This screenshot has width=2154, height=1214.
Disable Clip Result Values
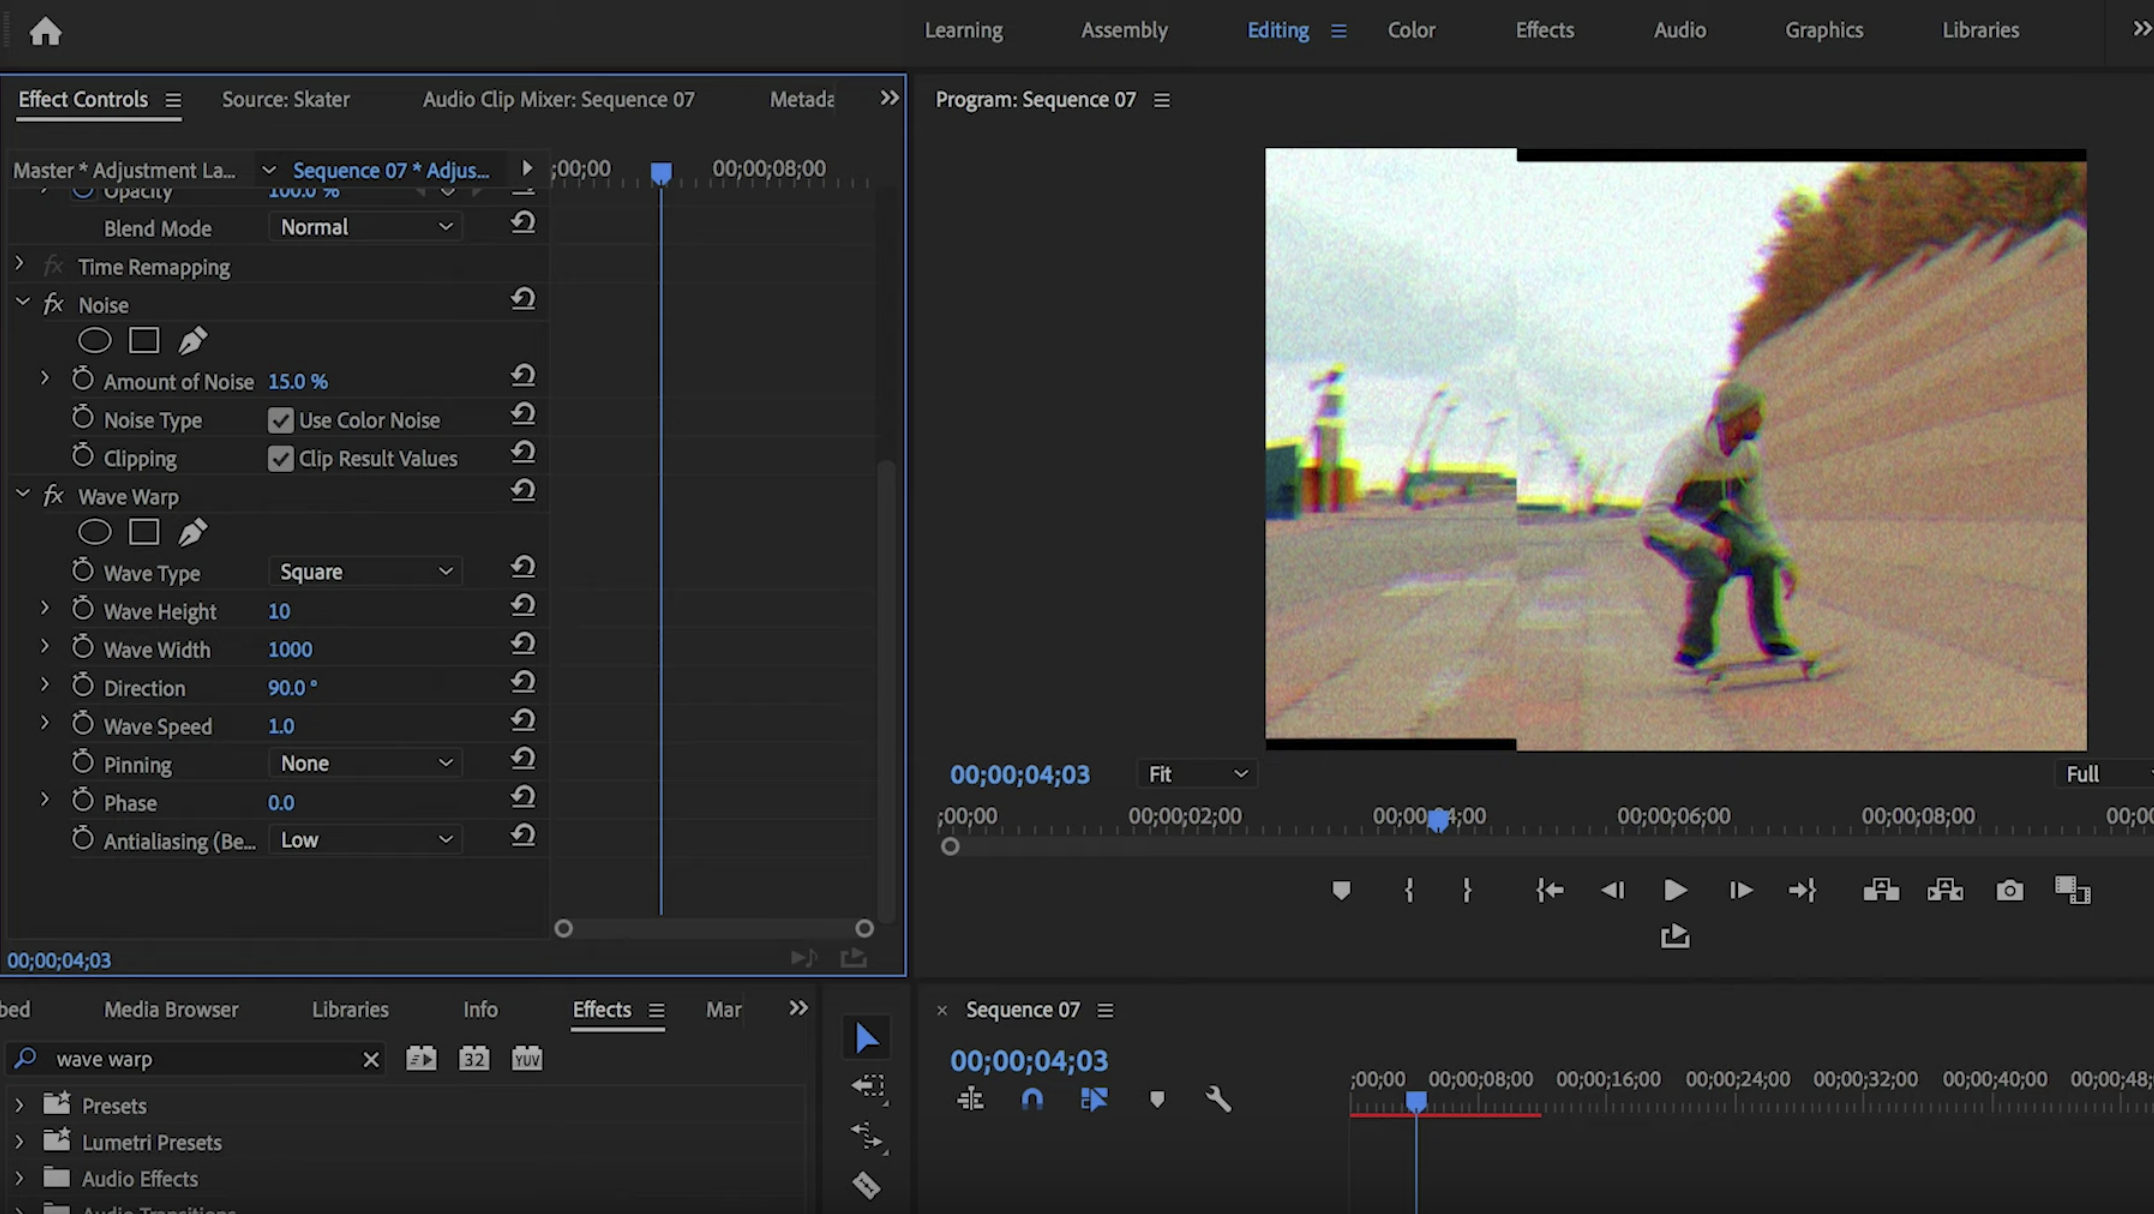(280, 458)
